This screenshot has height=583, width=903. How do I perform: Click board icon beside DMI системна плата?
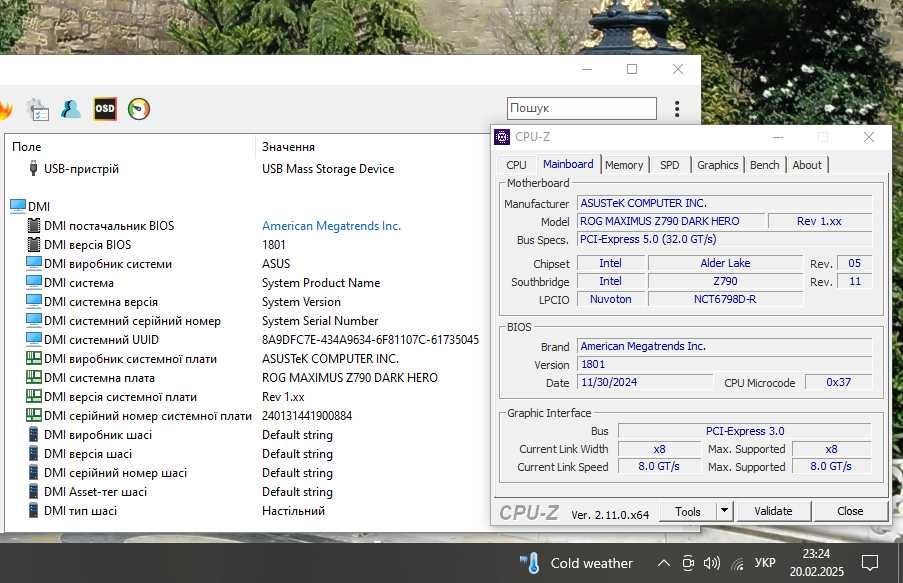[x=34, y=377]
